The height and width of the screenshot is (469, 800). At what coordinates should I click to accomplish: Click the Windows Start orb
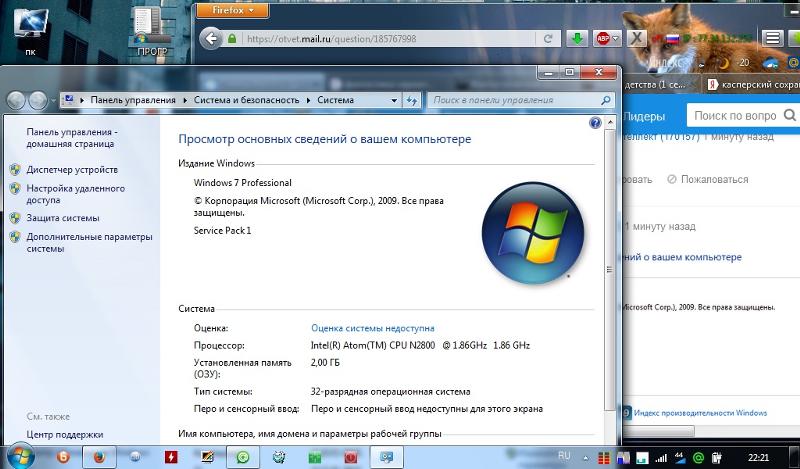19,456
